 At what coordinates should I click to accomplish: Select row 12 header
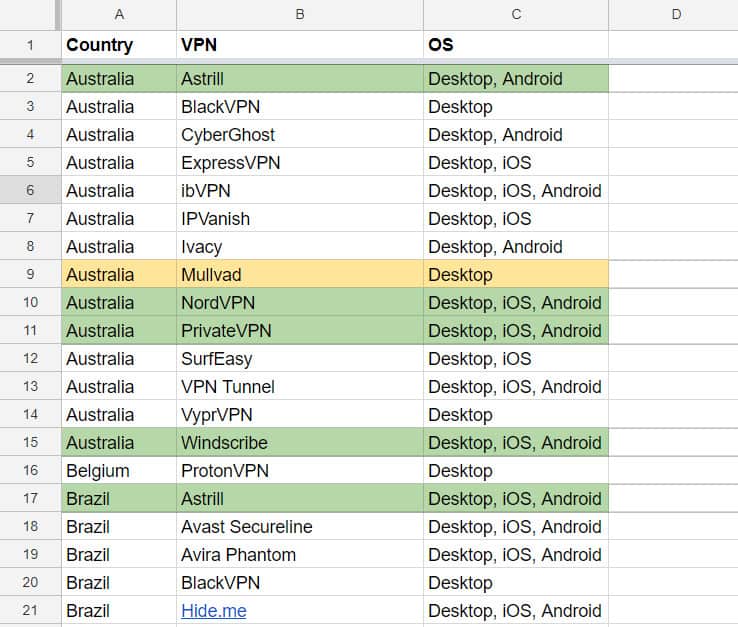click(x=31, y=358)
